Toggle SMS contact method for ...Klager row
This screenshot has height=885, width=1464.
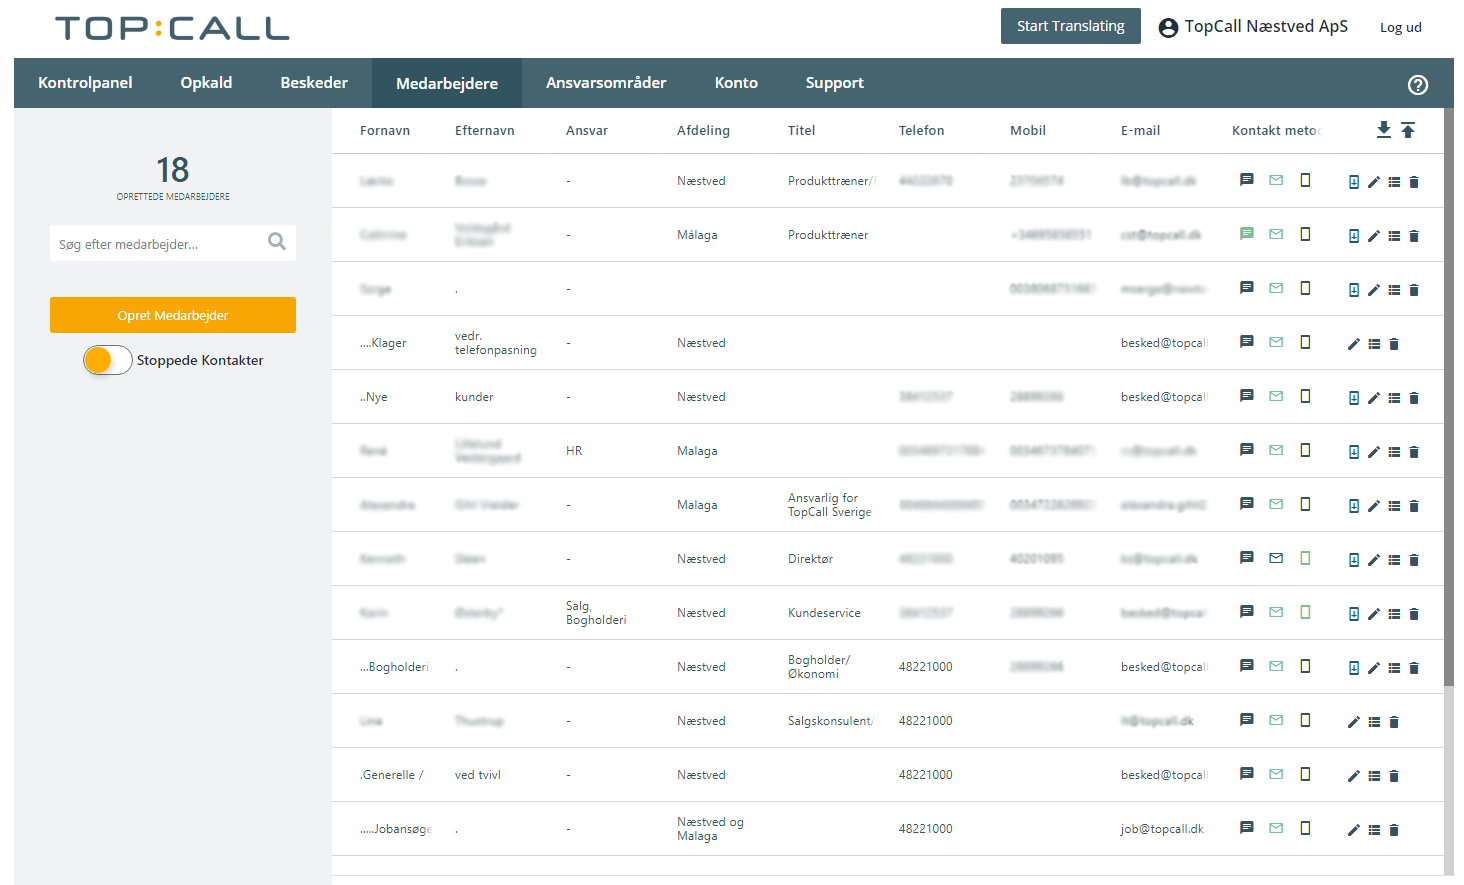tap(1247, 342)
